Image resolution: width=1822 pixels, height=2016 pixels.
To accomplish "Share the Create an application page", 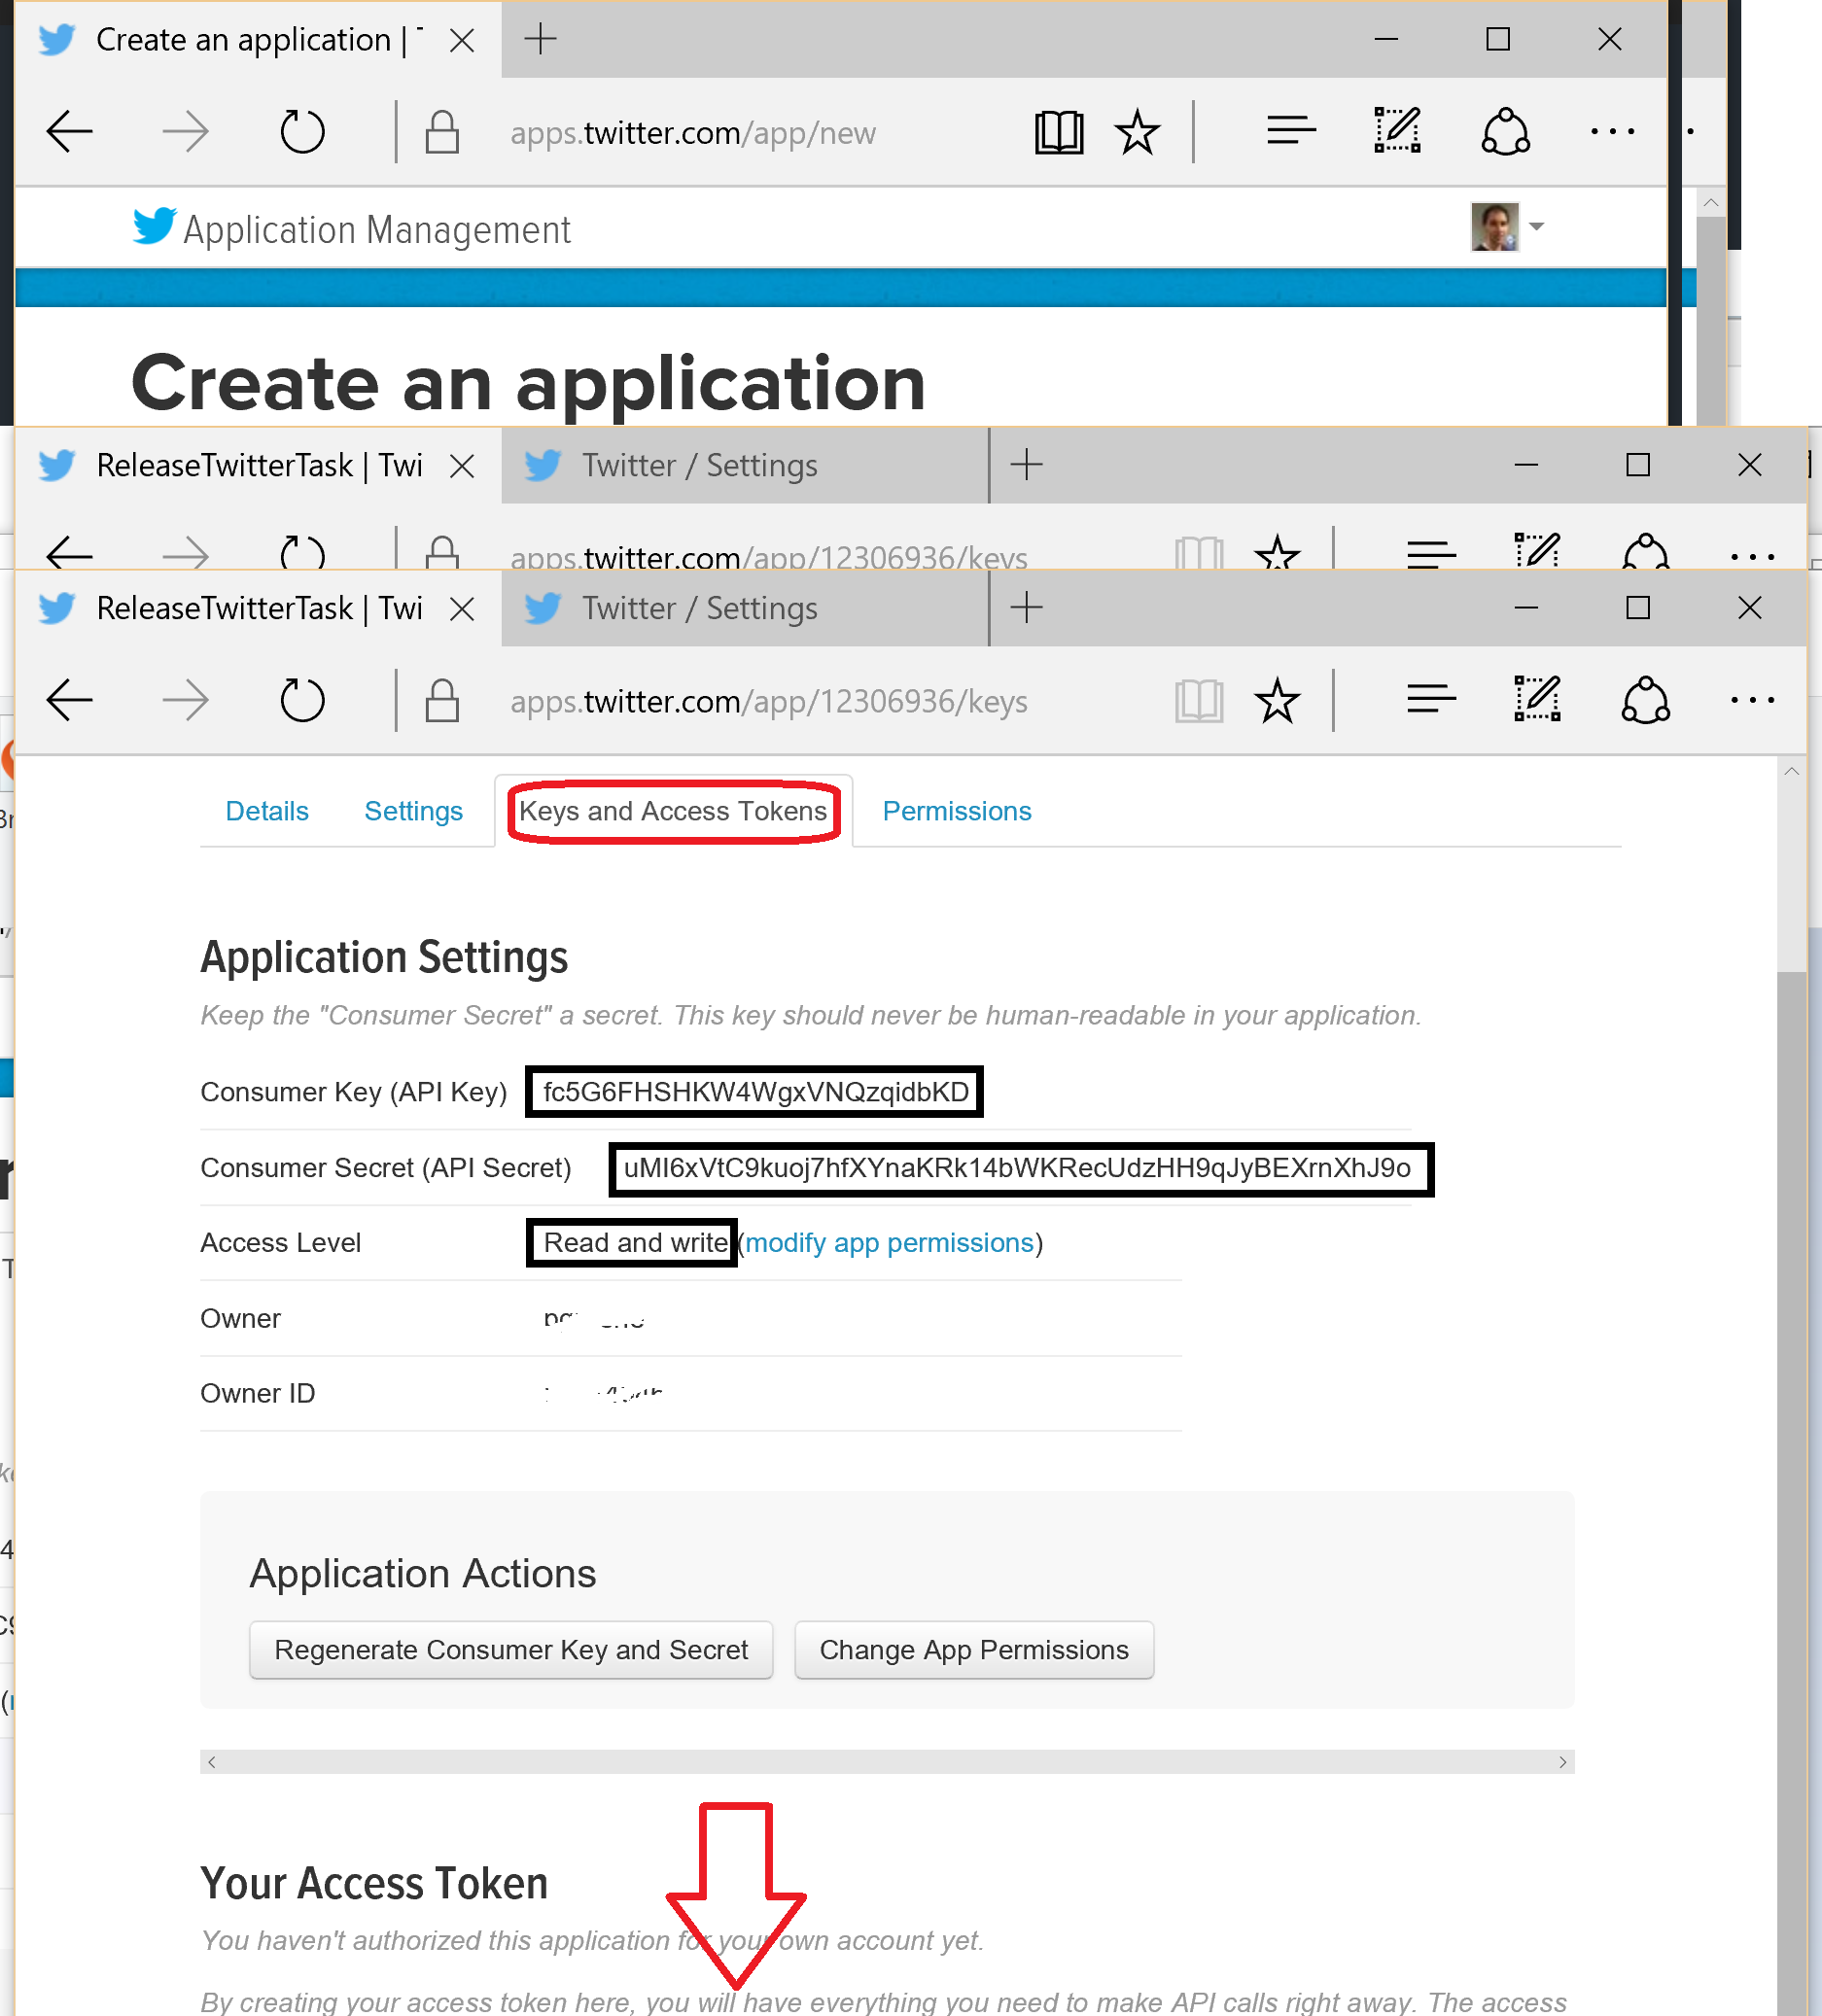I will (x=1505, y=131).
